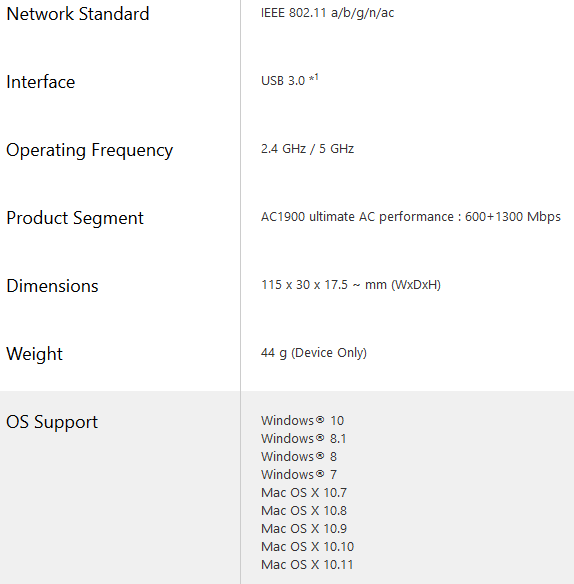Select the AC1900 ultimate AC performance text
The width and height of the screenshot is (574, 584).
pos(357,217)
